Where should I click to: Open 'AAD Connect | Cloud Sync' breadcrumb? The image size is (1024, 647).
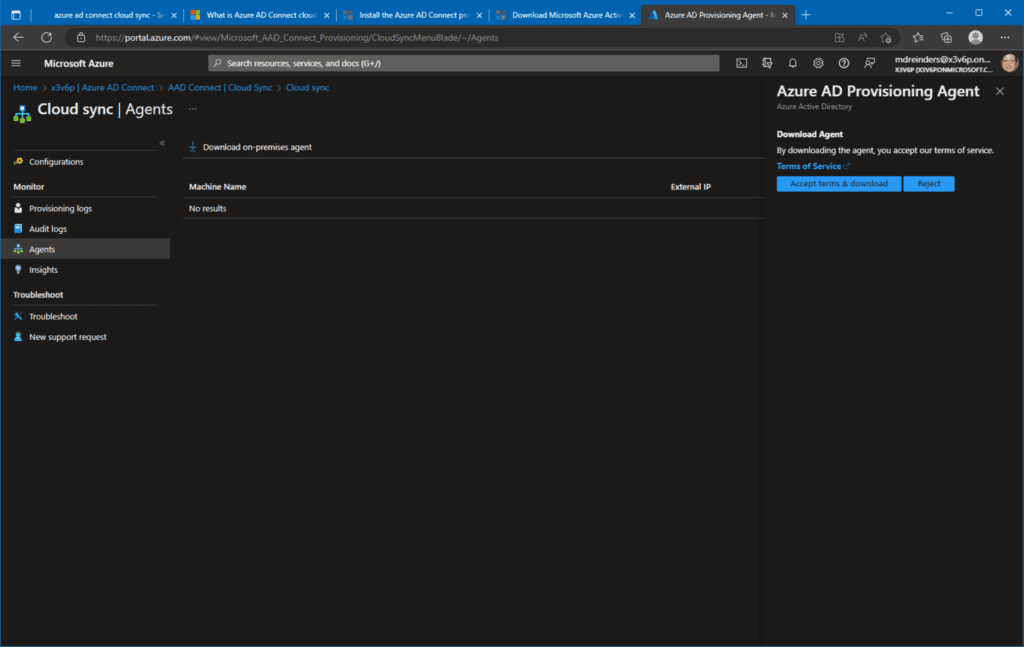point(220,87)
